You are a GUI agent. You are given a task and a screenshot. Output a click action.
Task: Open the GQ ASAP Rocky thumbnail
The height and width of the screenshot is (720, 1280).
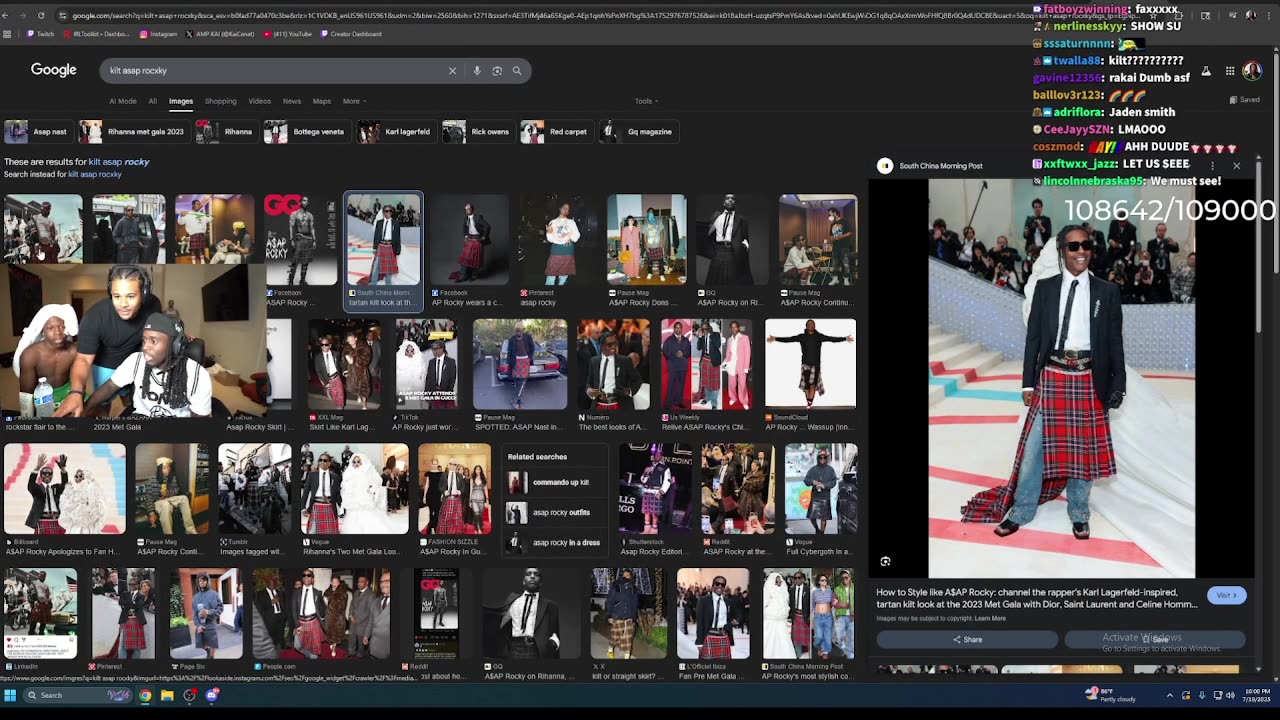point(301,240)
